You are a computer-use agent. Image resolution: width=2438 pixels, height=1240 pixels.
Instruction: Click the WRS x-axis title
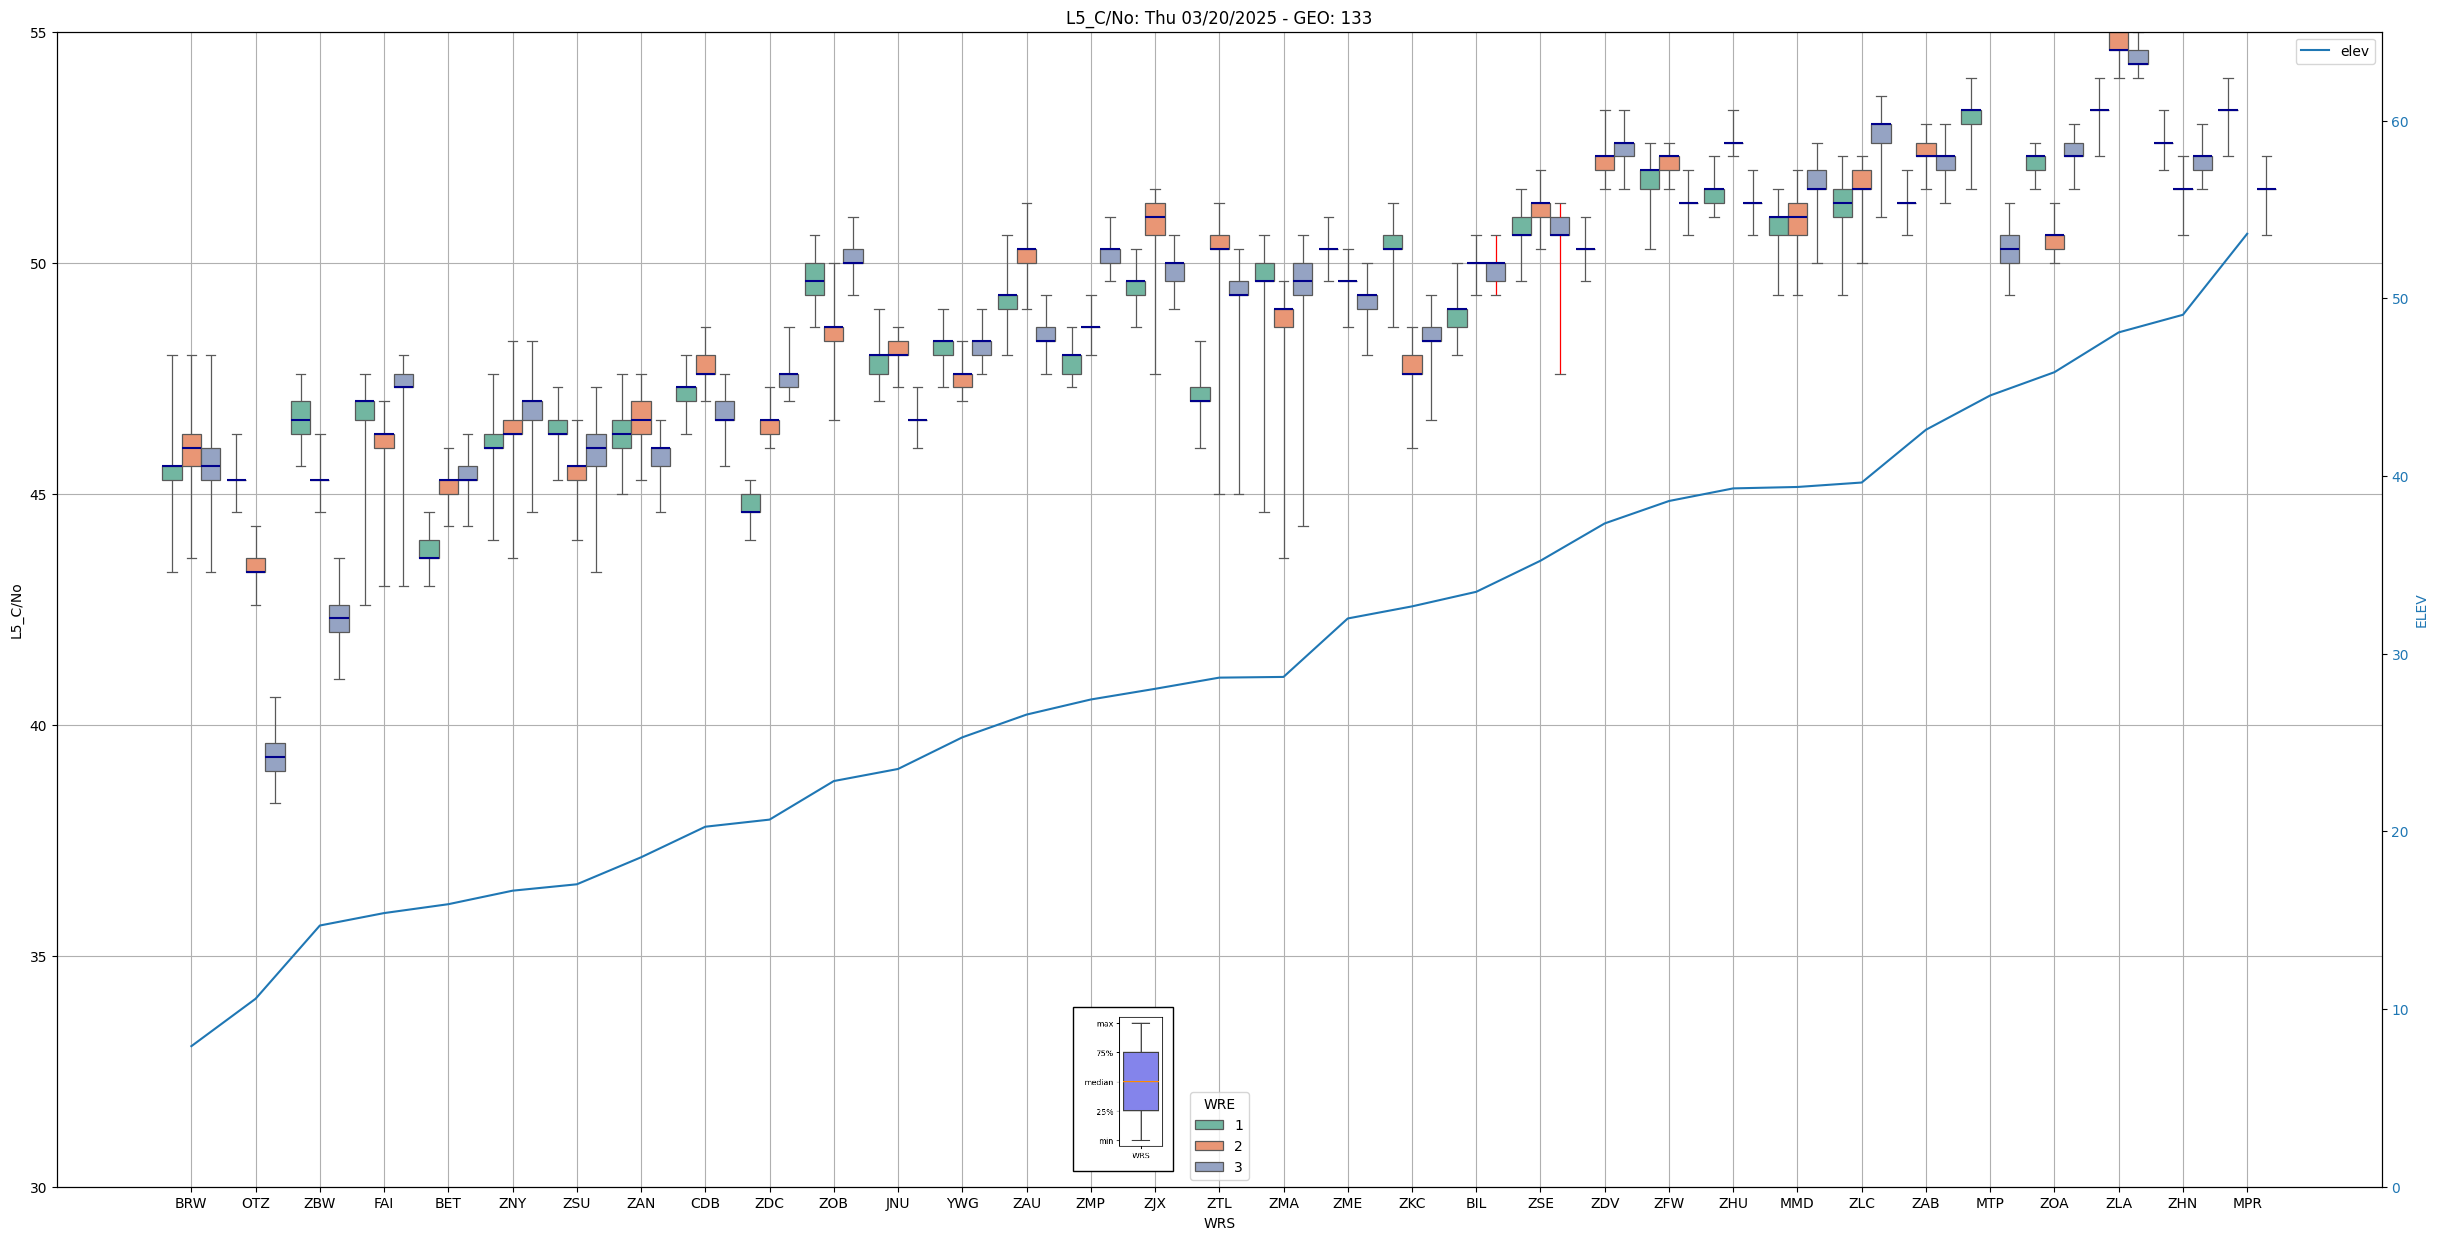[x=1218, y=1223]
